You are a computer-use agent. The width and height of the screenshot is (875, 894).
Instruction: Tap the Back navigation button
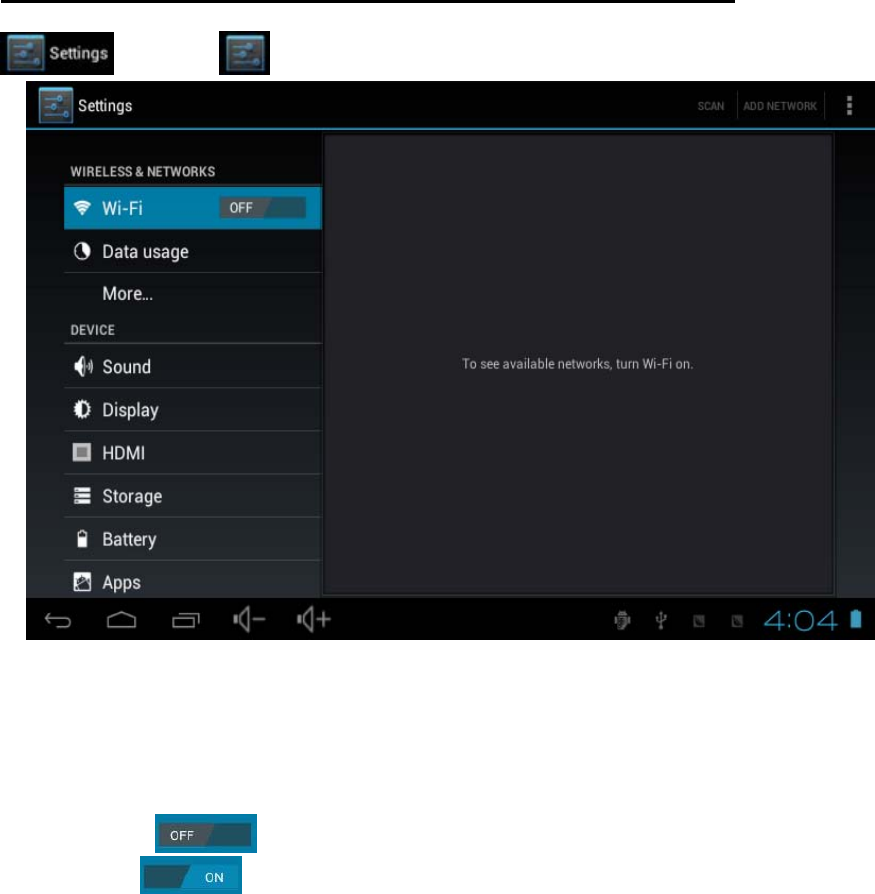[x=58, y=620]
